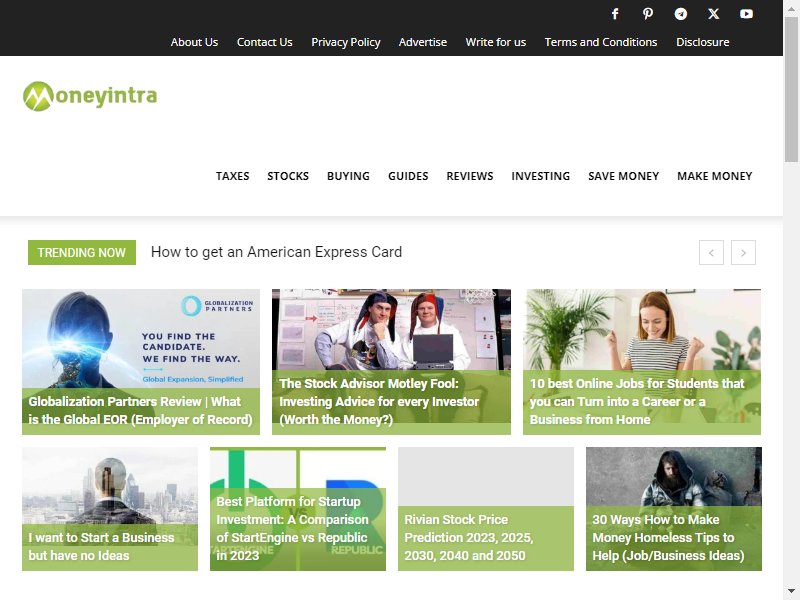The image size is (800, 600).
Task: Select the MAKE MONEY menu item
Action: point(715,176)
